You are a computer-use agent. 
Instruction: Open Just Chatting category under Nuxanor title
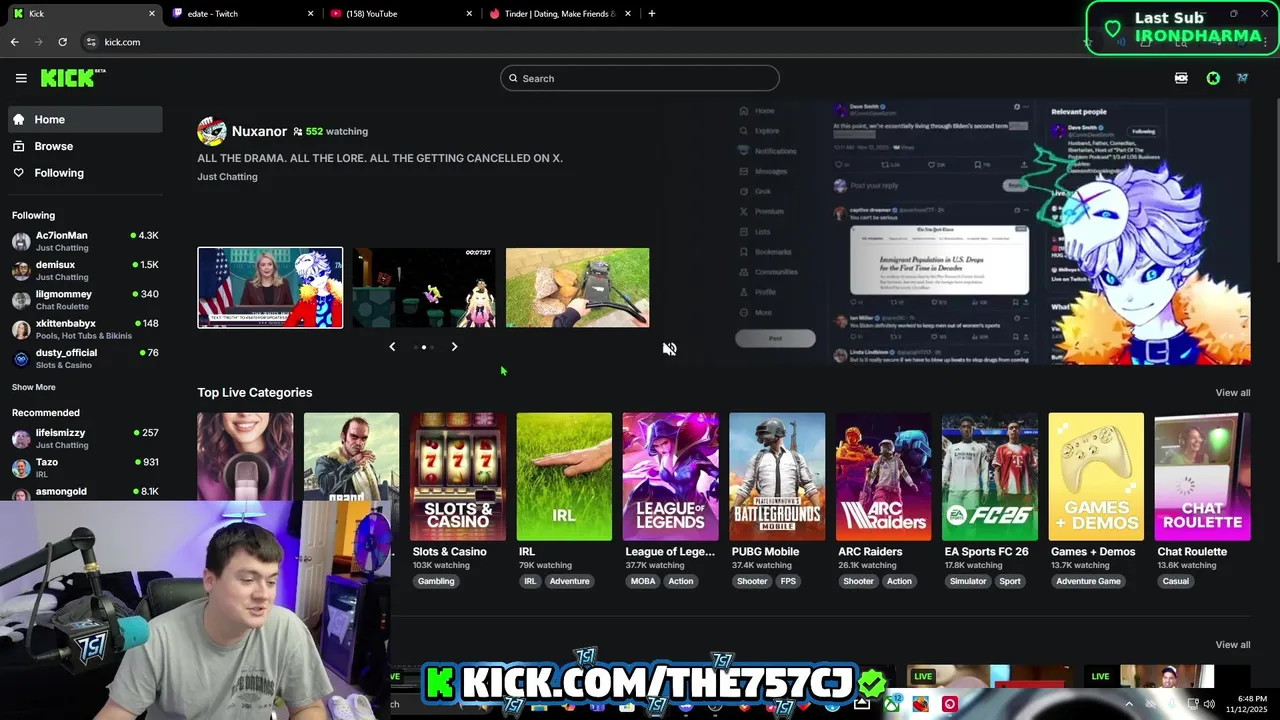tap(227, 177)
